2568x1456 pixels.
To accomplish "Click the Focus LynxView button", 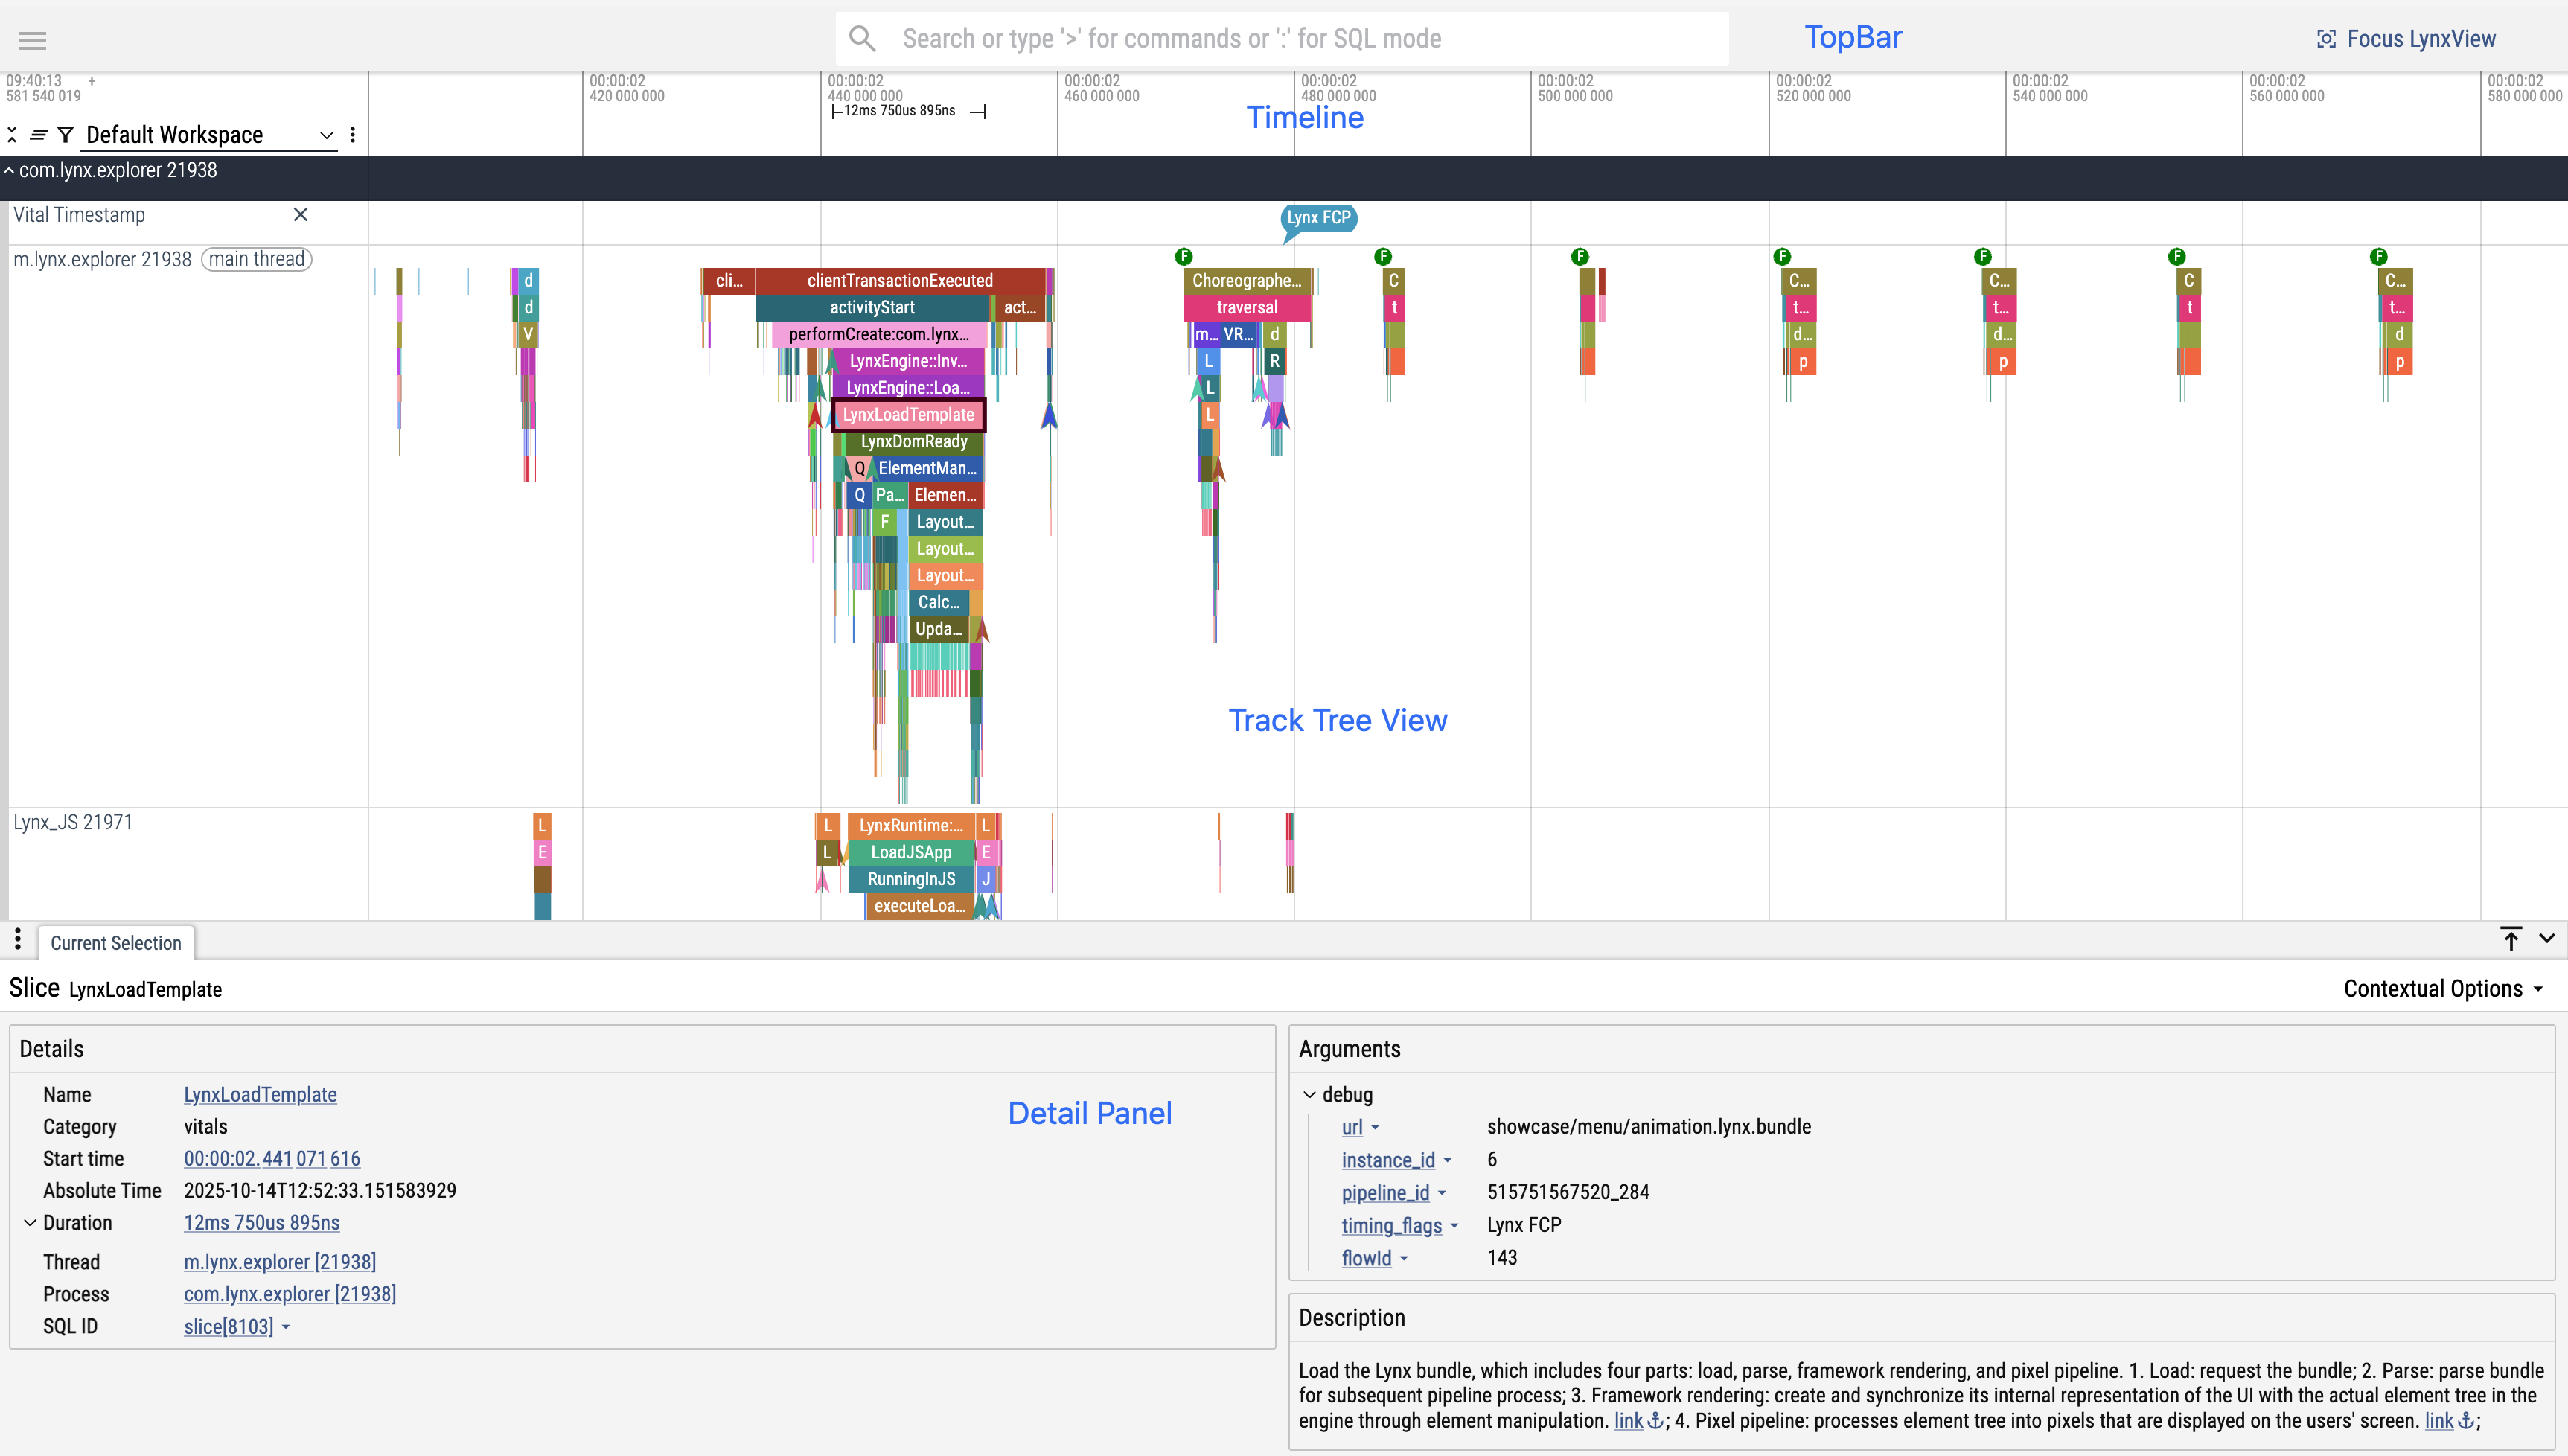I will (2406, 39).
